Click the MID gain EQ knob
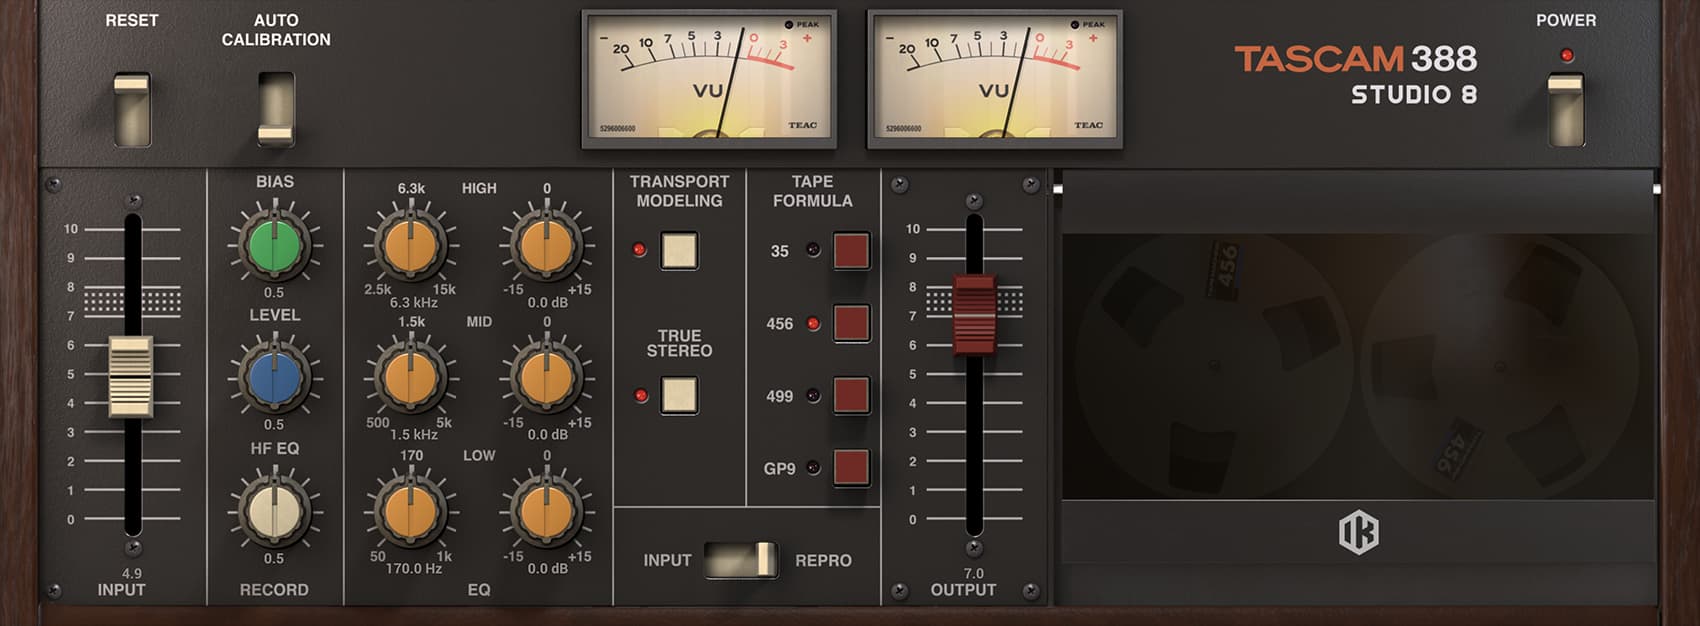This screenshot has height=626, width=1700. (x=546, y=378)
